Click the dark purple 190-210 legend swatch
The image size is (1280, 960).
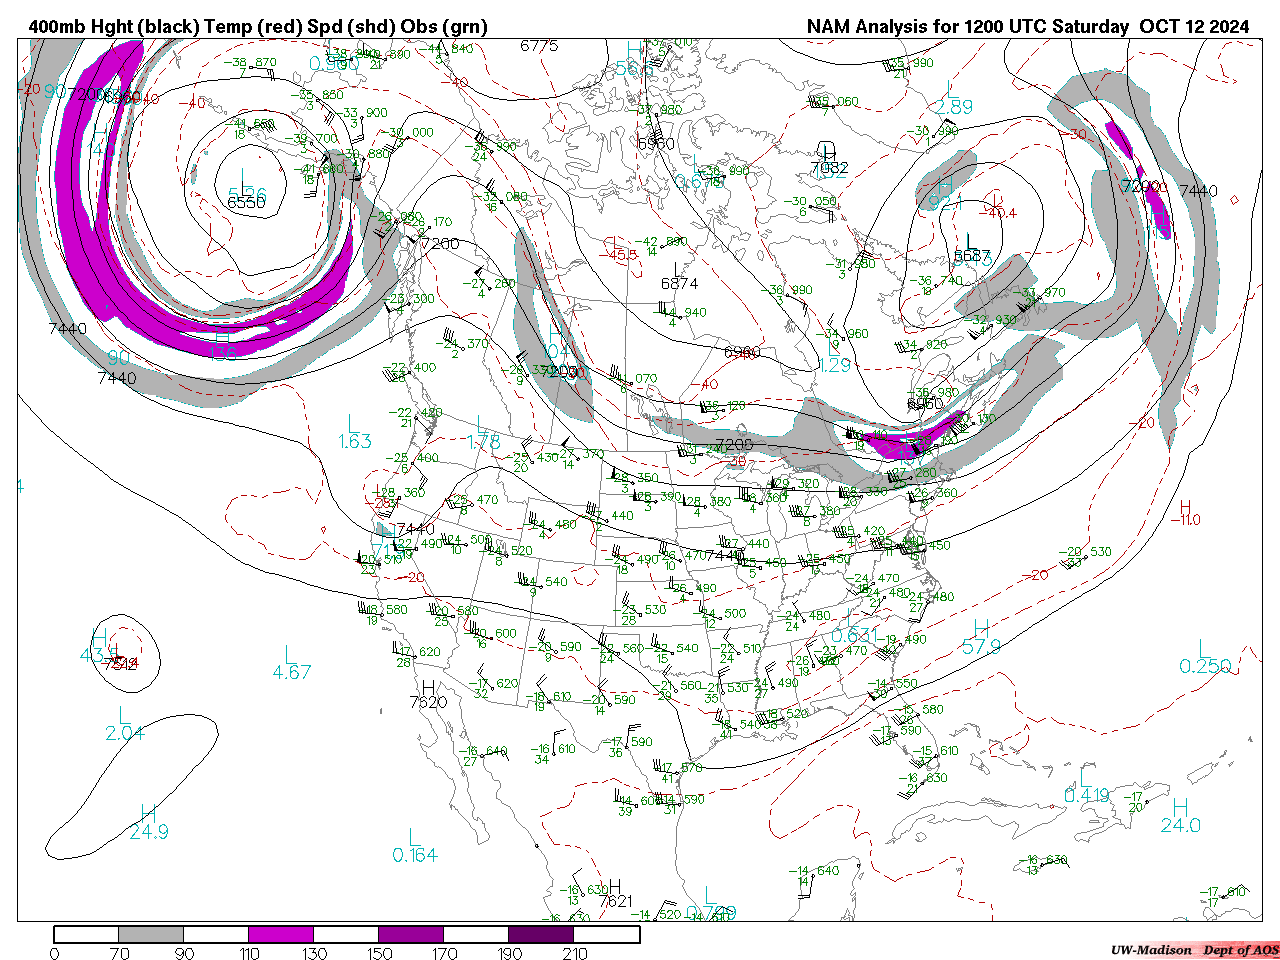[541, 935]
